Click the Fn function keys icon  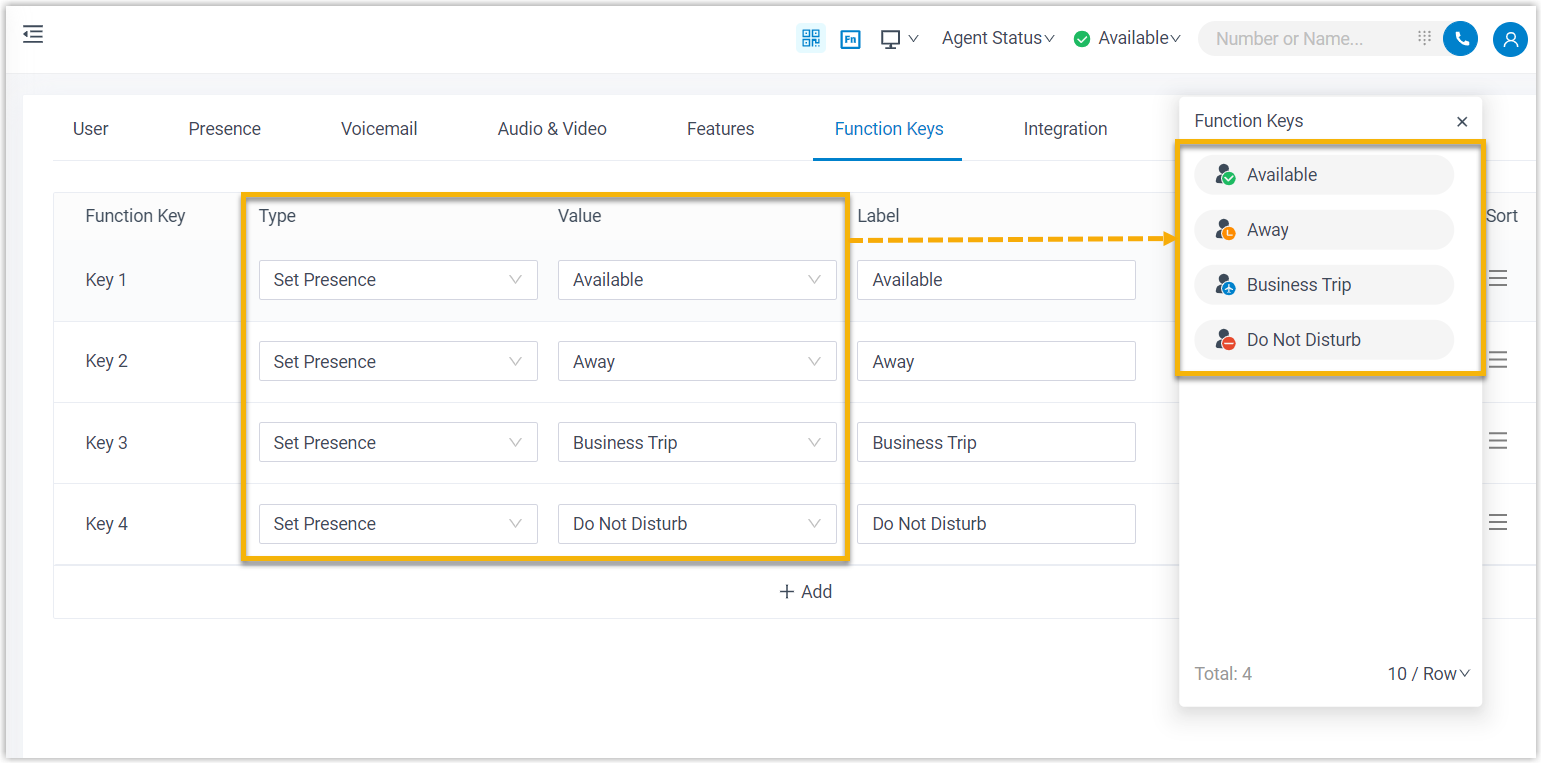point(850,39)
